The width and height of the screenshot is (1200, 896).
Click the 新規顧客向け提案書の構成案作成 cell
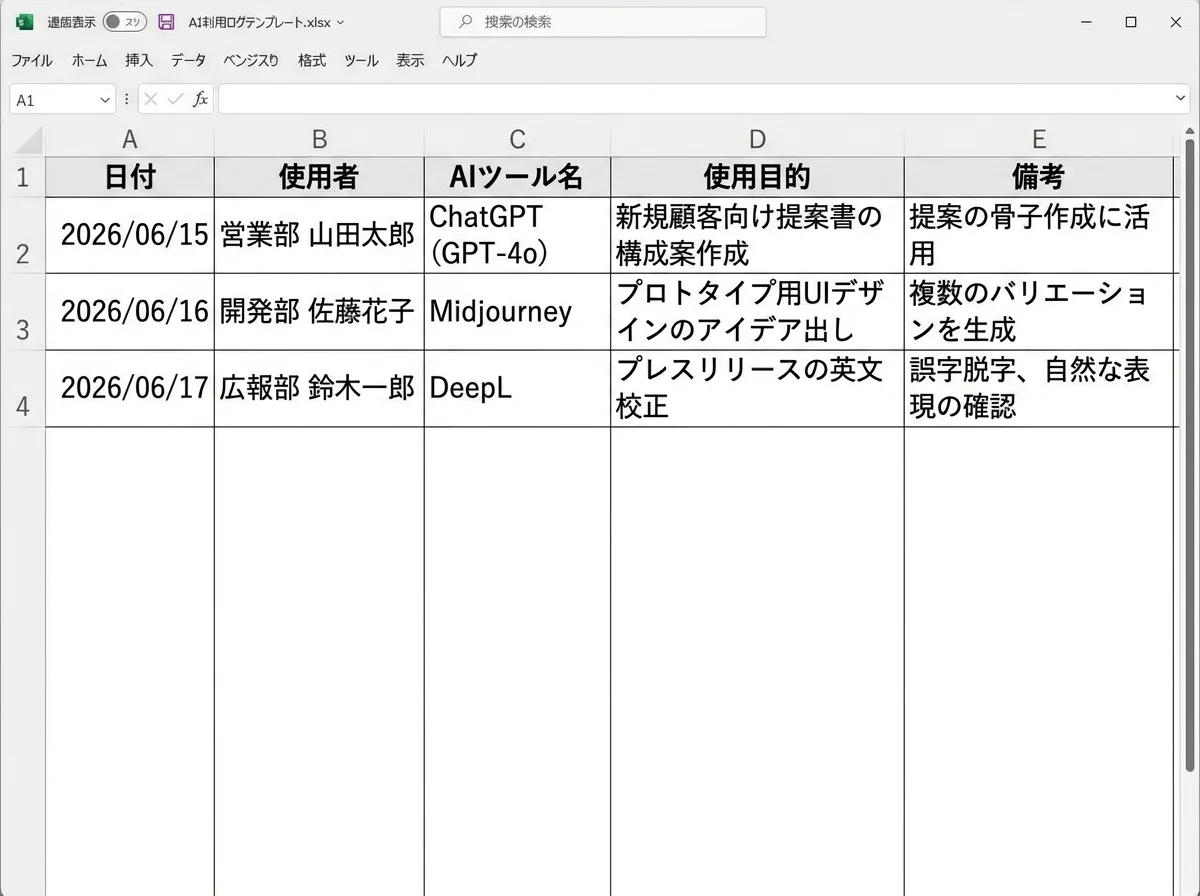coord(757,235)
